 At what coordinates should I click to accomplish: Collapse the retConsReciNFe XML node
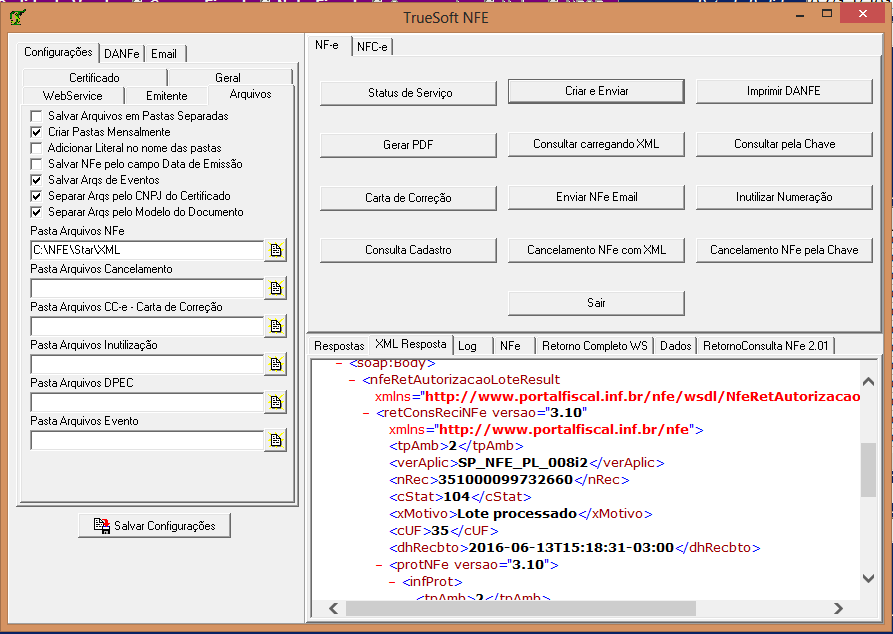[x=366, y=413]
